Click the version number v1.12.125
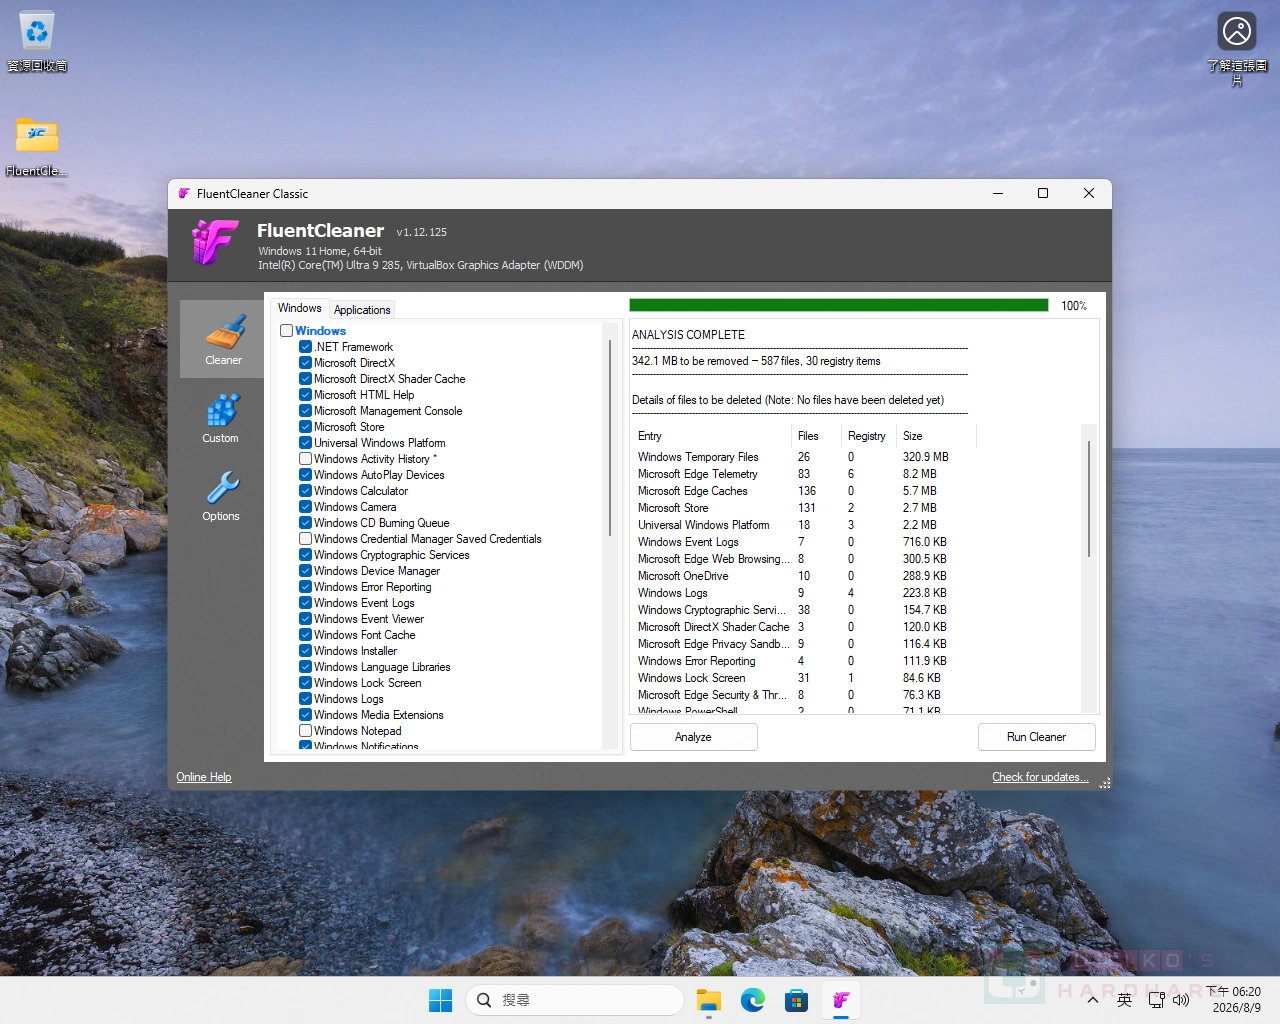Image resolution: width=1280 pixels, height=1024 pixels. (x=421, y=232)
